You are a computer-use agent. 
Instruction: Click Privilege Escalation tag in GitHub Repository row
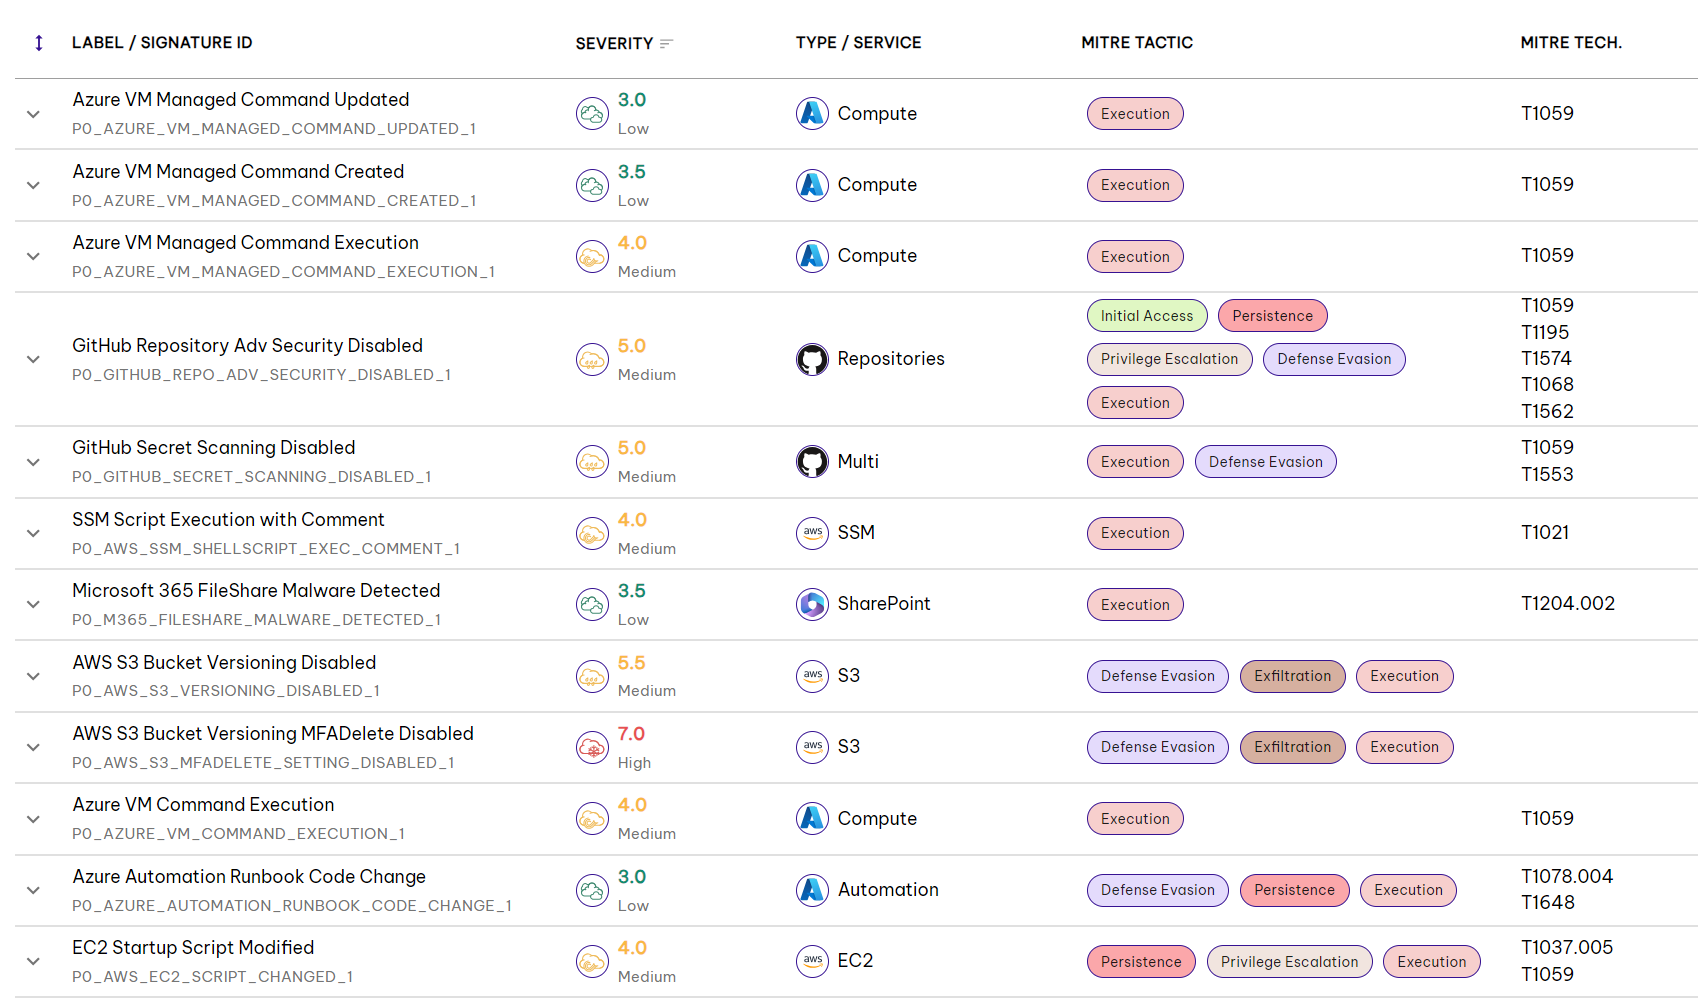click(1169, 359)
